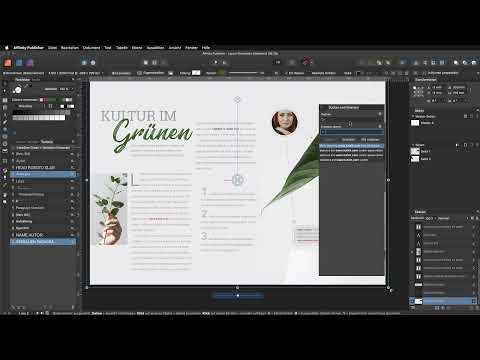This screenshot has height=360, width=480.
Task: Select the HEAD ROBOTO SLAB text style
Action: tap(44, 167)
